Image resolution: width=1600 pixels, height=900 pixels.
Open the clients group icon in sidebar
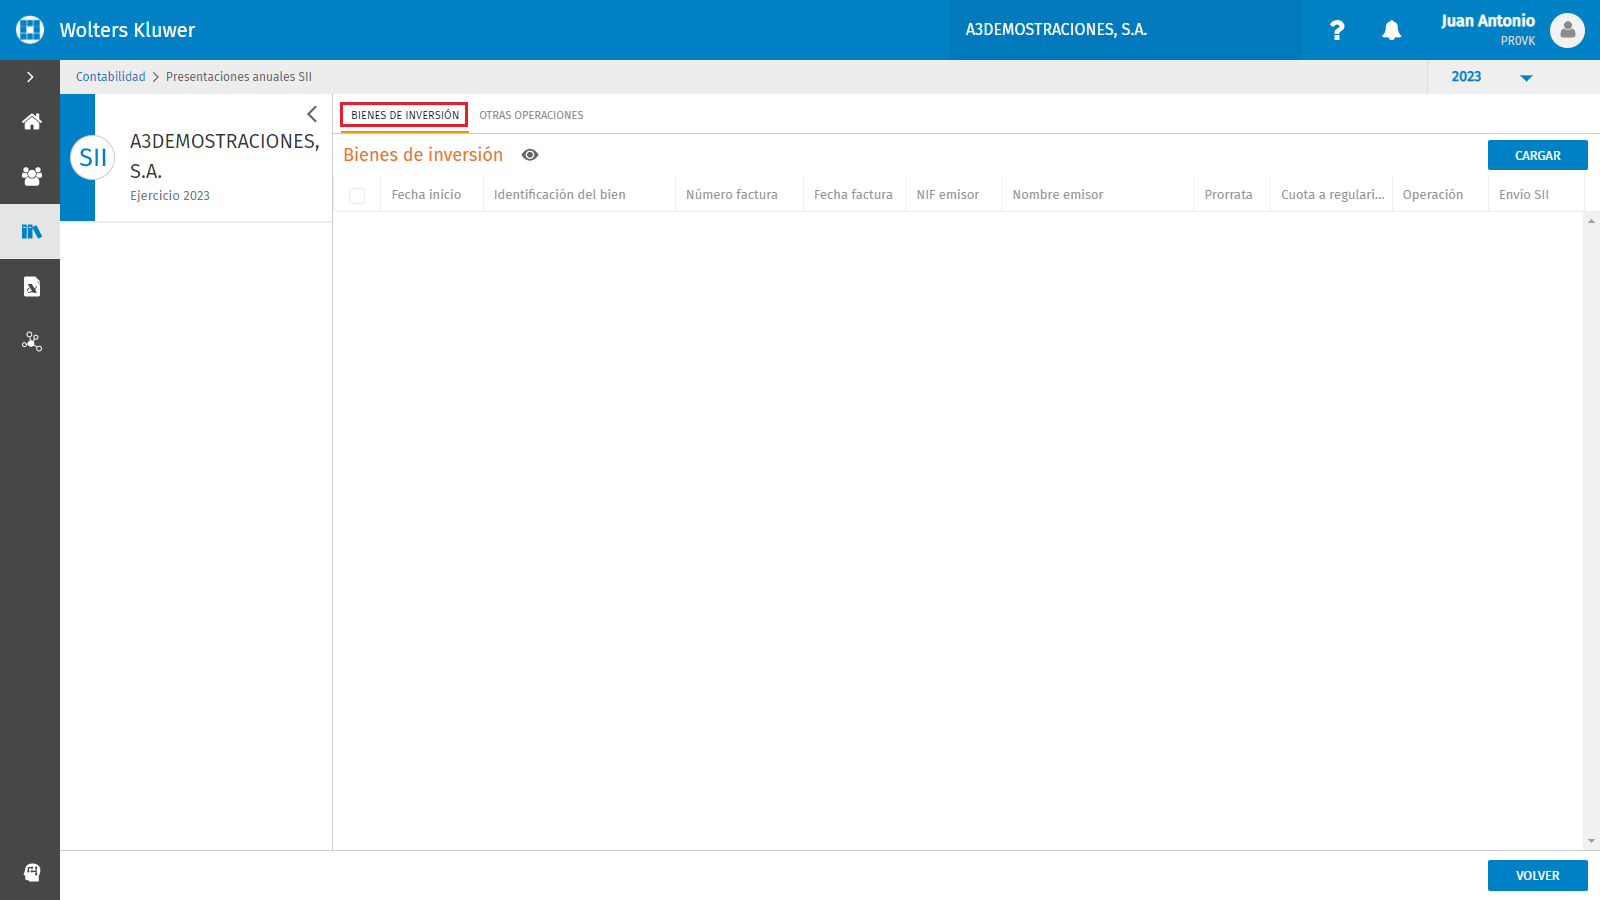pyautogui.click(x=31, y=177)
